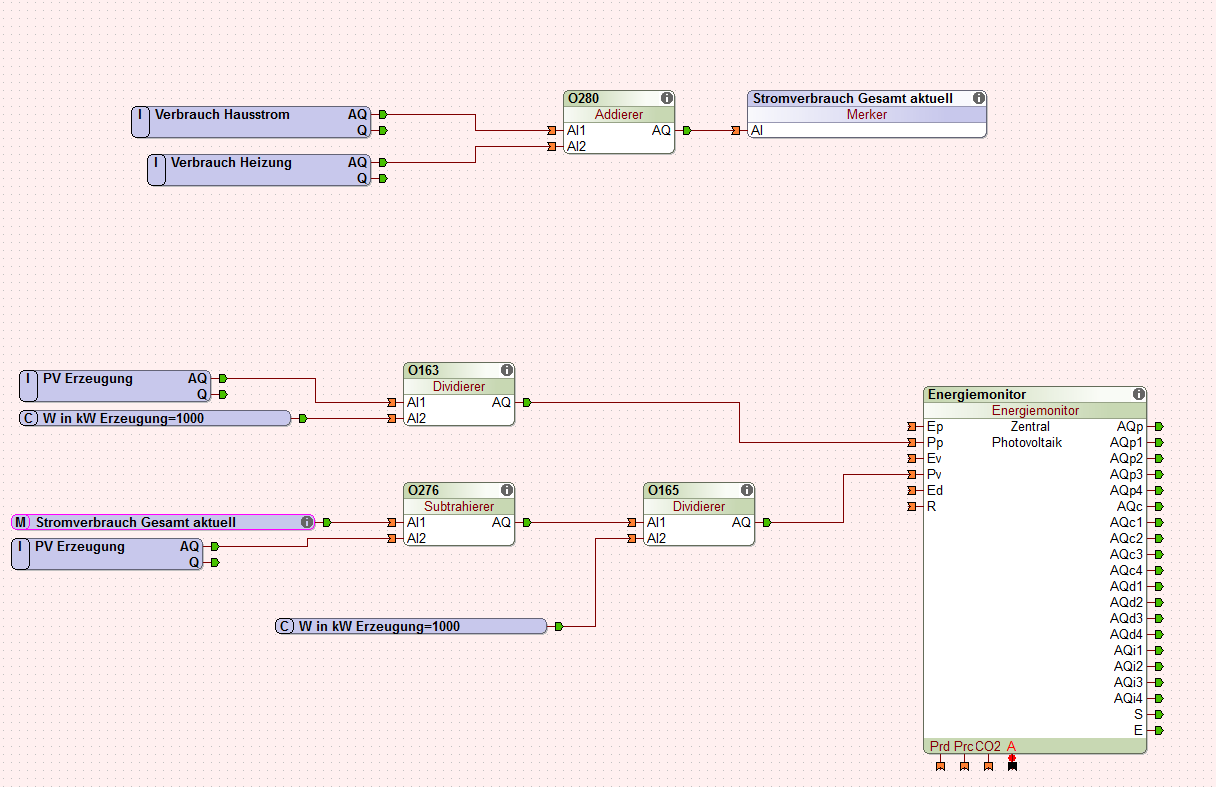Open info icon on O276 Subtrahierer block
The height and width of the screenshot is (787, 1216).
pos(507,490)
